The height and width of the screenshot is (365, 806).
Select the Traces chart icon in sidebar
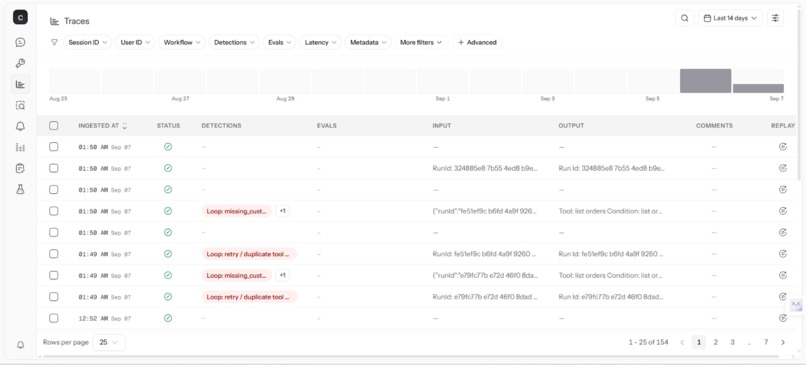point(20,84)
